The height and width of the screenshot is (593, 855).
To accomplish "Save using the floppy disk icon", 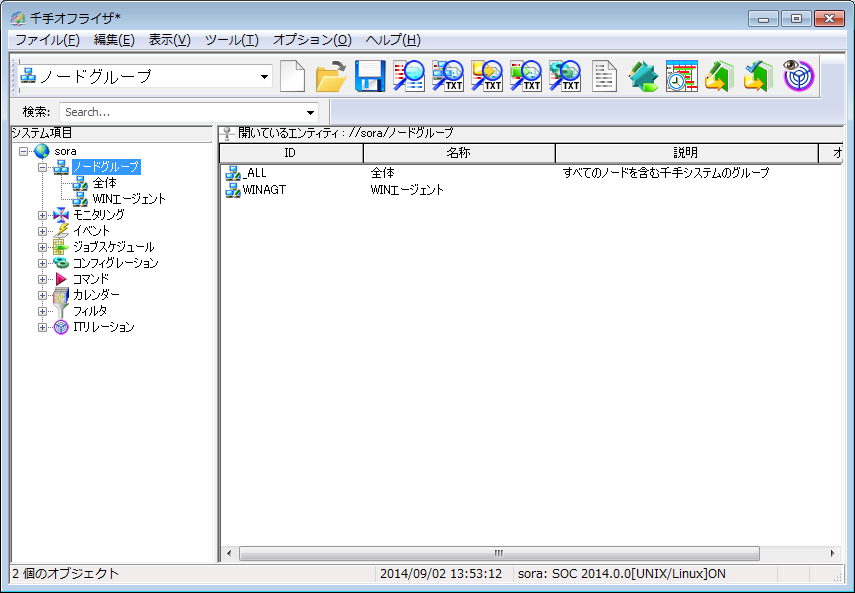I will pos(370,76).
